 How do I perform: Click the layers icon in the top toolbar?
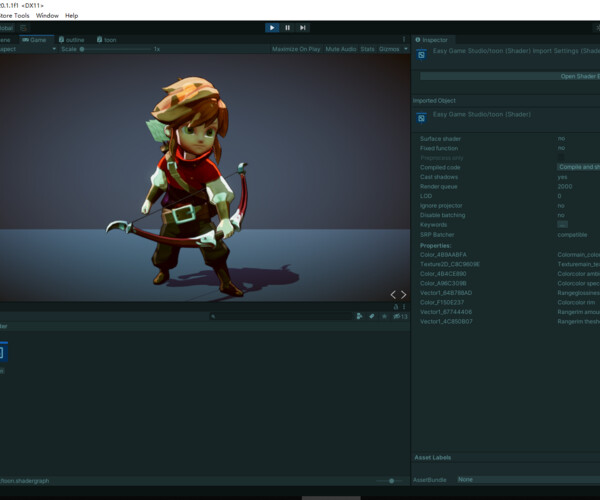pyautogui.click(x=23, y=28)
